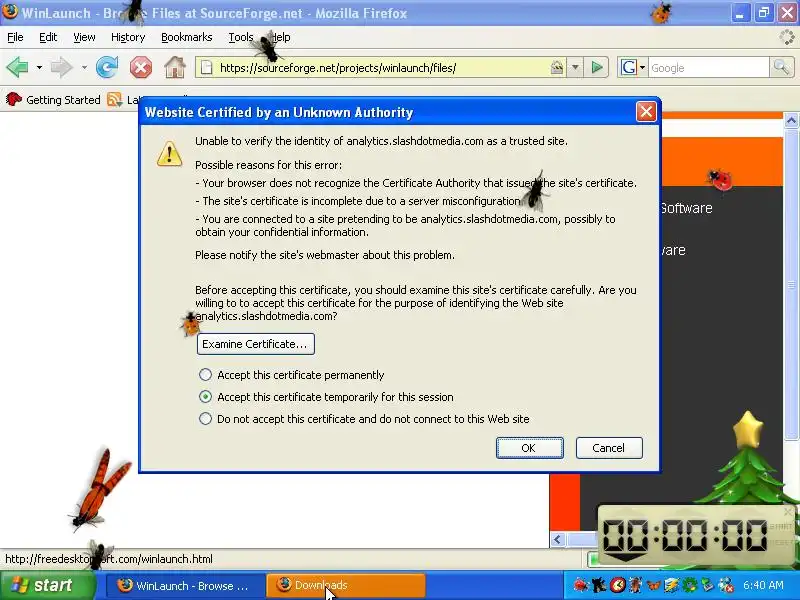The height and width of the screenshot is (600, 800).
Task: Click the padlock icon in the address bar
Action: (557, 67)
